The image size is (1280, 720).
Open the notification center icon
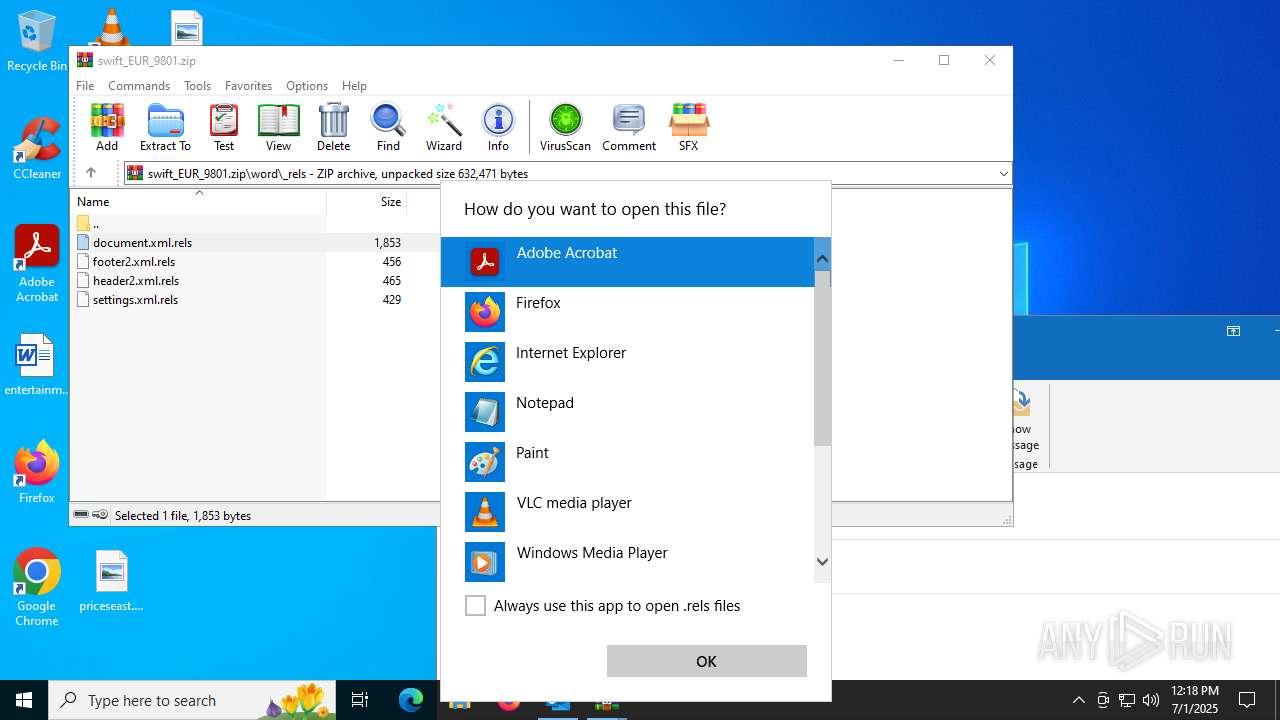click(1247, 700)
